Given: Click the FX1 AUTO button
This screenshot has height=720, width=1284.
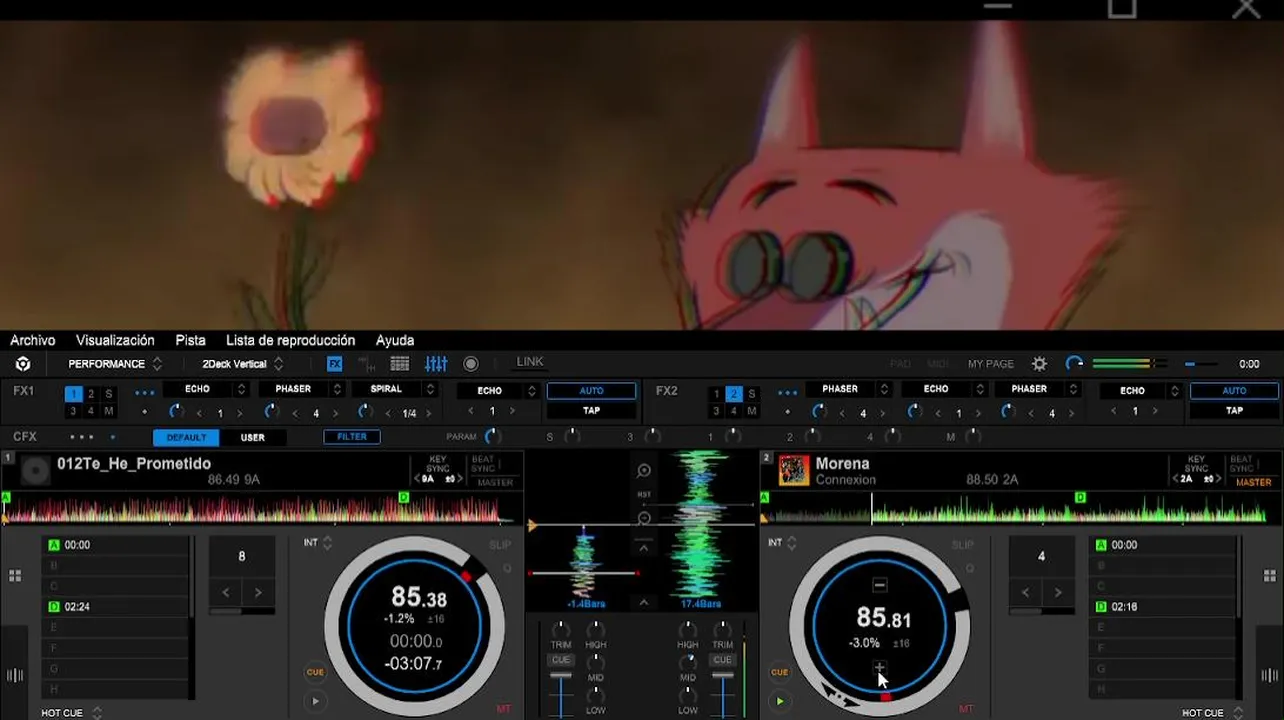Looking at the screenshot, I should point(591,391).
